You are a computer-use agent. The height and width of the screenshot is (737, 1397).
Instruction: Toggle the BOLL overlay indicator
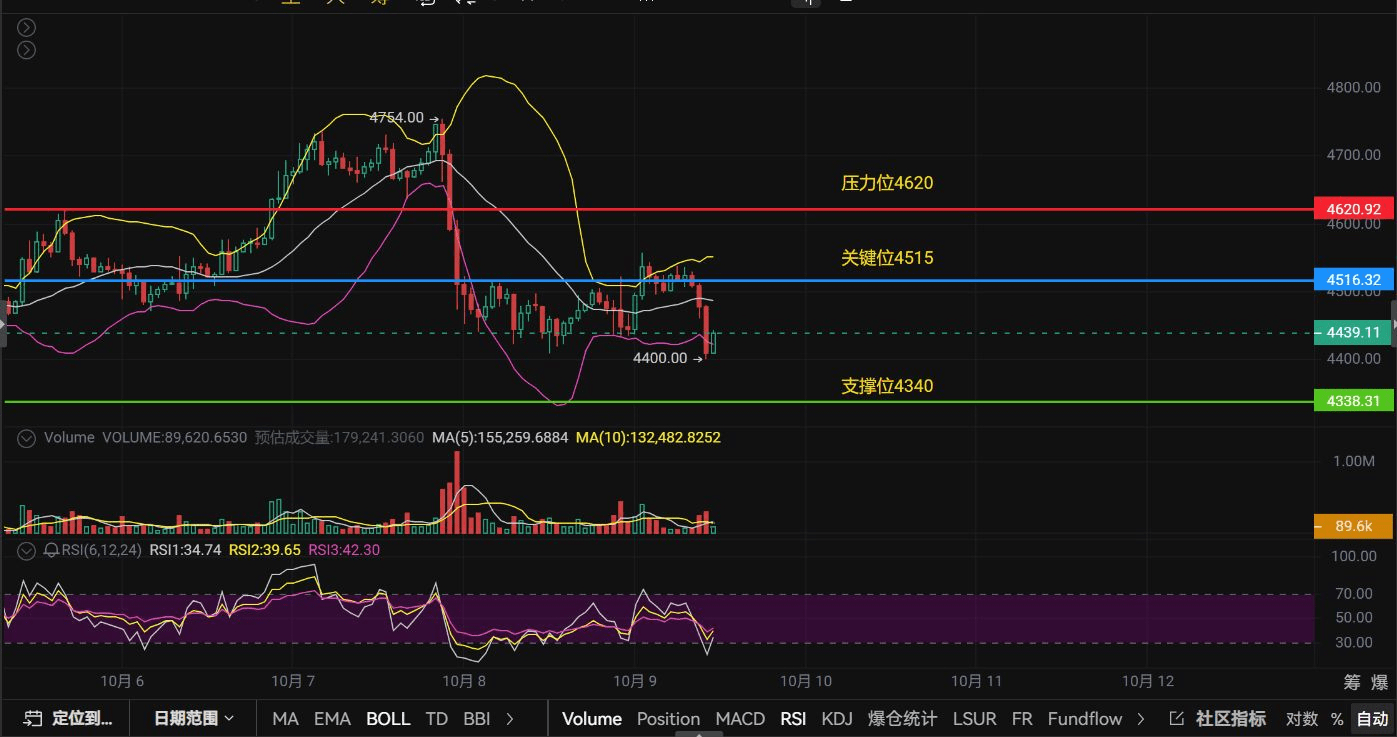point(388,718)
